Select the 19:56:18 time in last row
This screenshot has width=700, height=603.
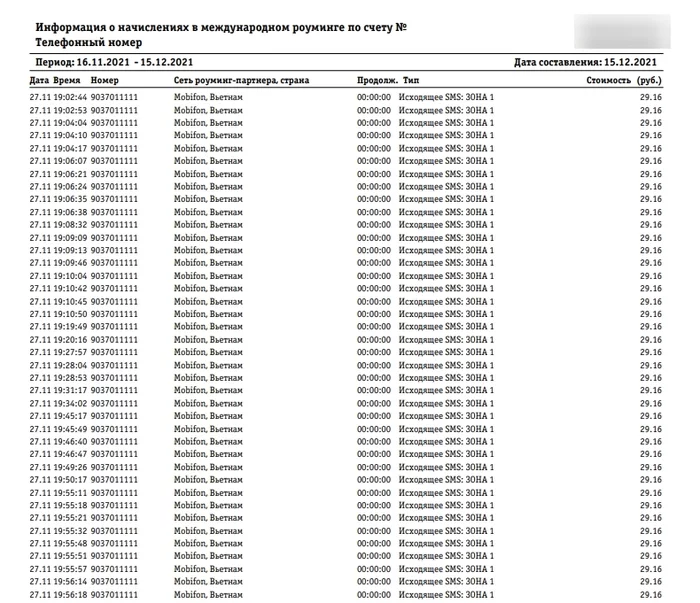click(x=70, y=595)
